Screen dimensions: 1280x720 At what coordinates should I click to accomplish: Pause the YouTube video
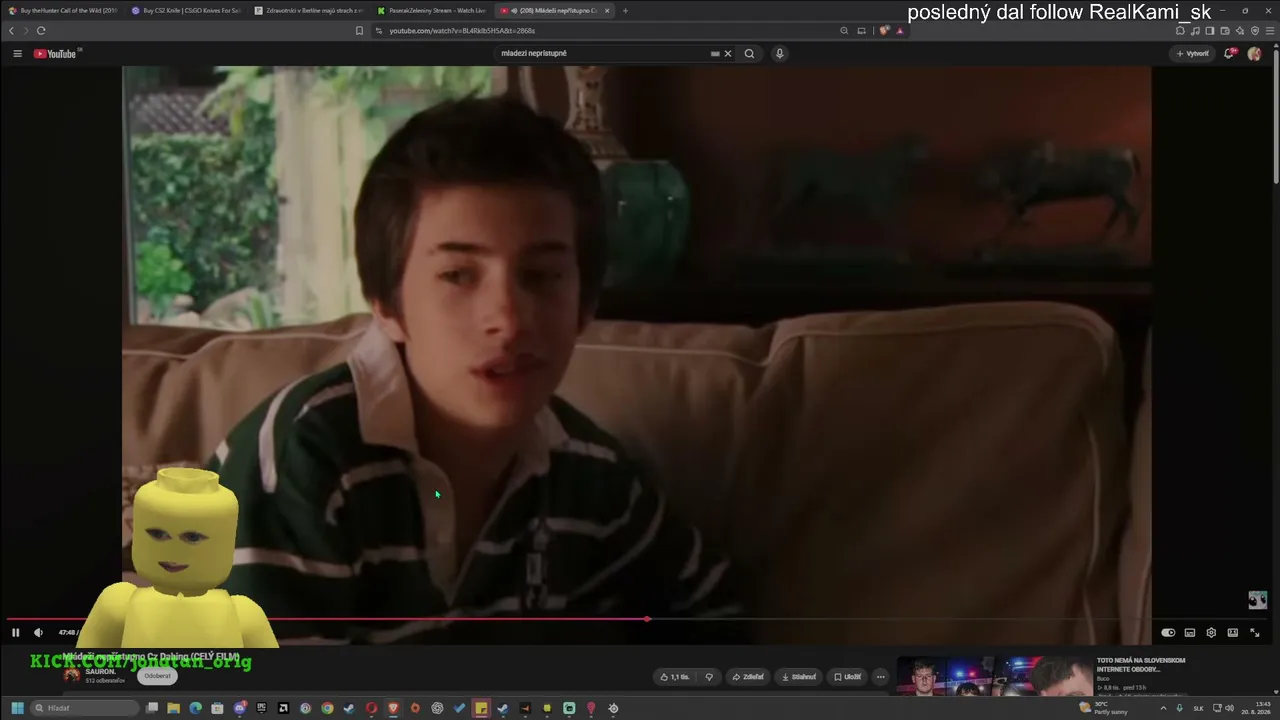click(15, 632)
